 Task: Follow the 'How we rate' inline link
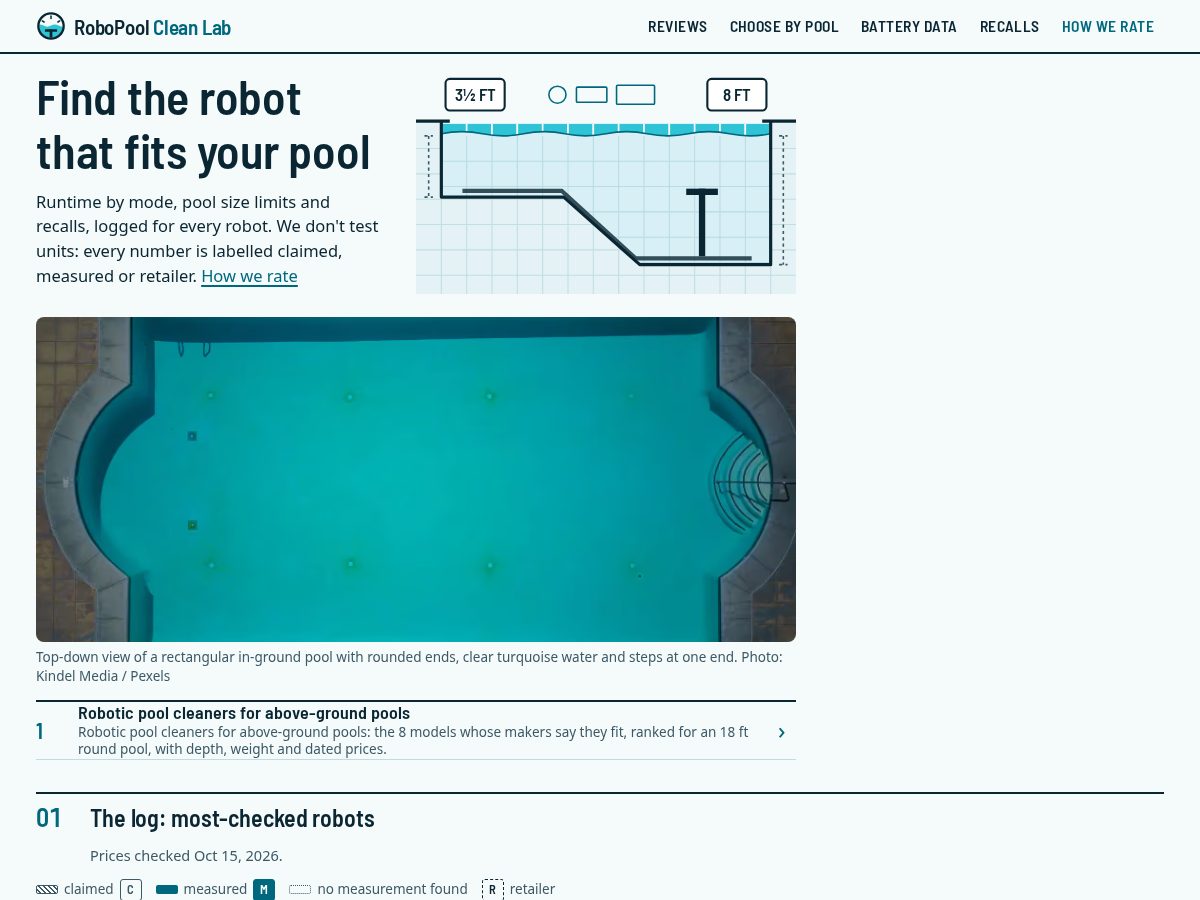coord(249,276)
